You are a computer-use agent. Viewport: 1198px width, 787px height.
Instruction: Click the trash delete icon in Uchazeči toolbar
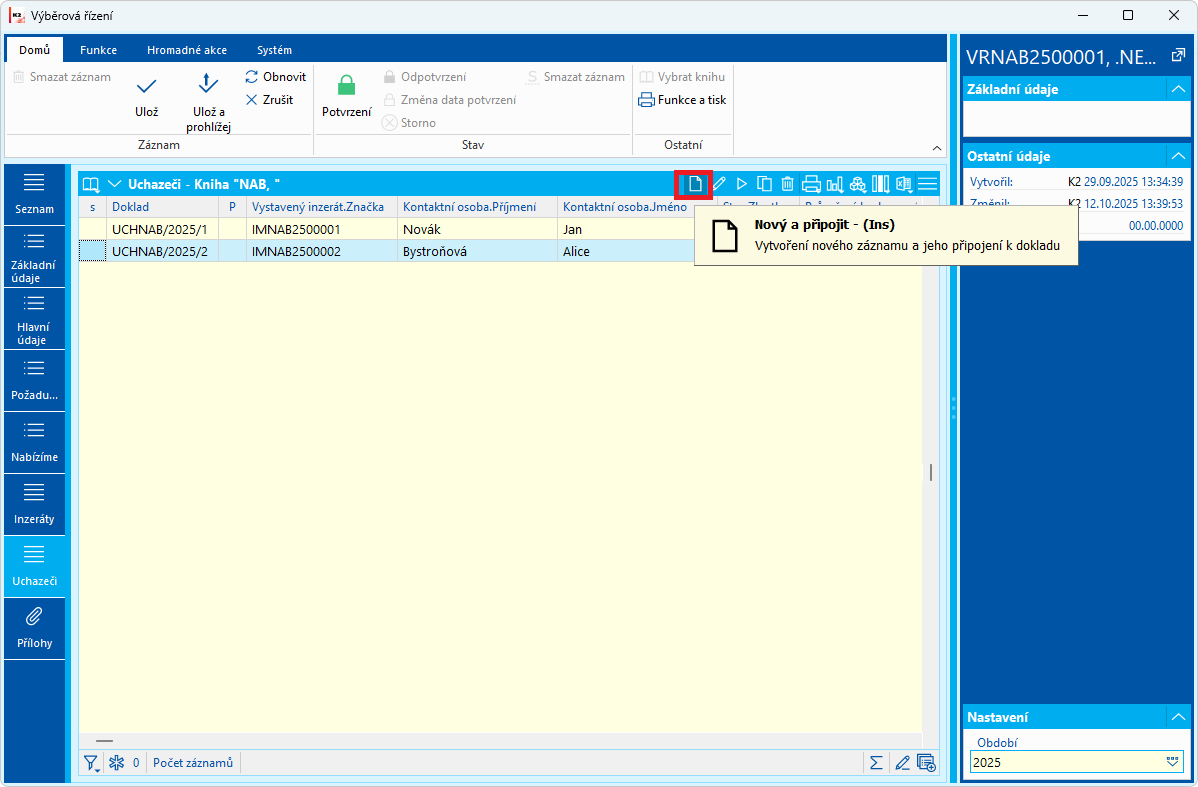(x=787, y=184)
